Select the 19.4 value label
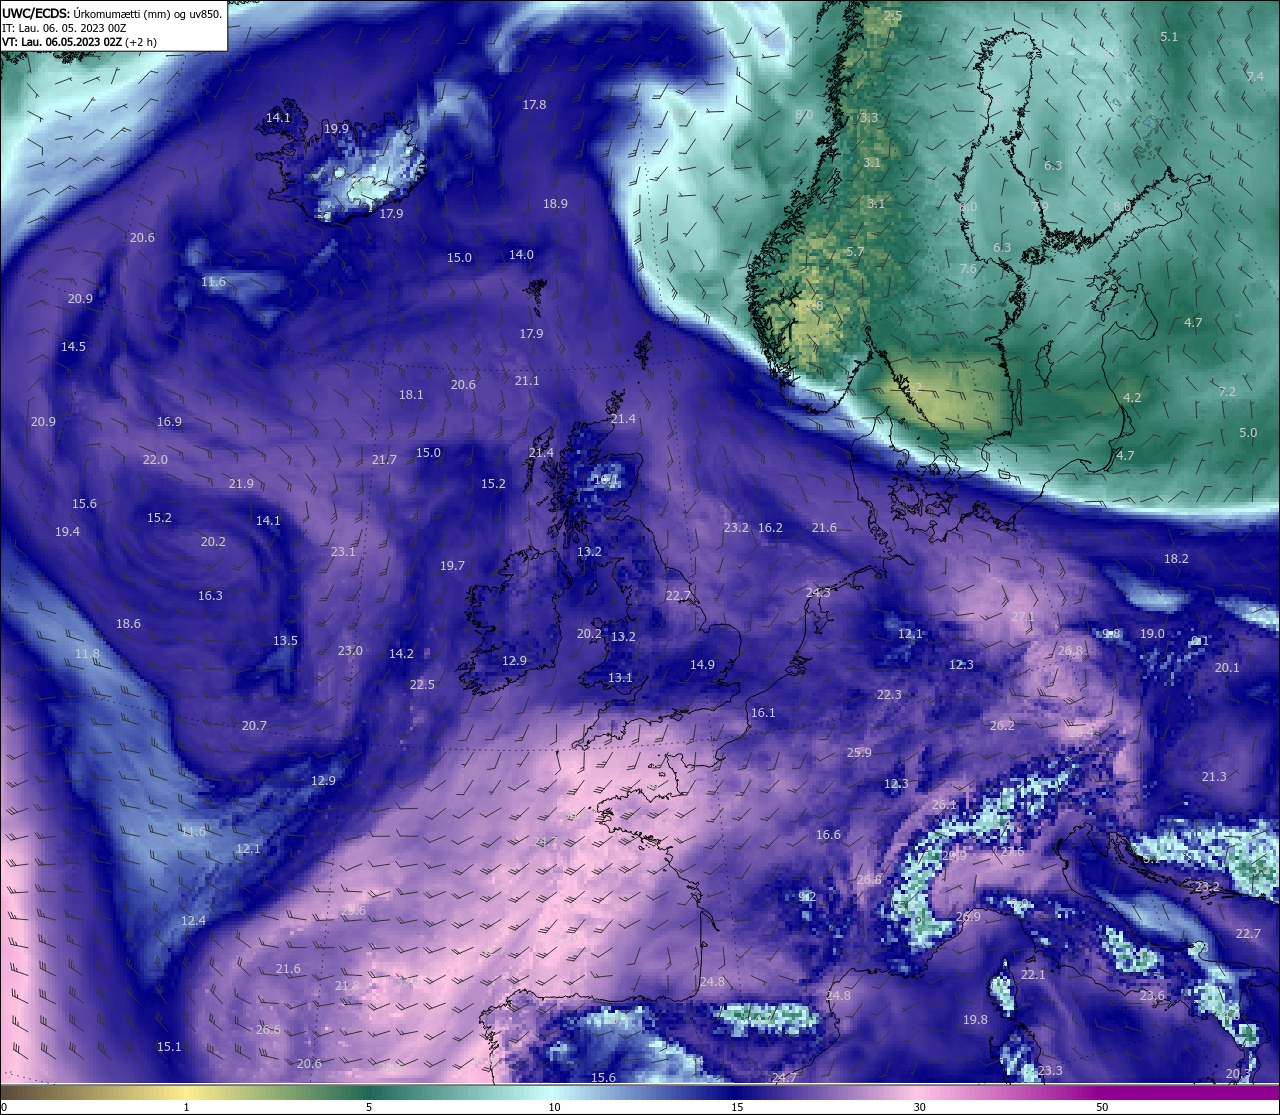 [x=67, y=532]
